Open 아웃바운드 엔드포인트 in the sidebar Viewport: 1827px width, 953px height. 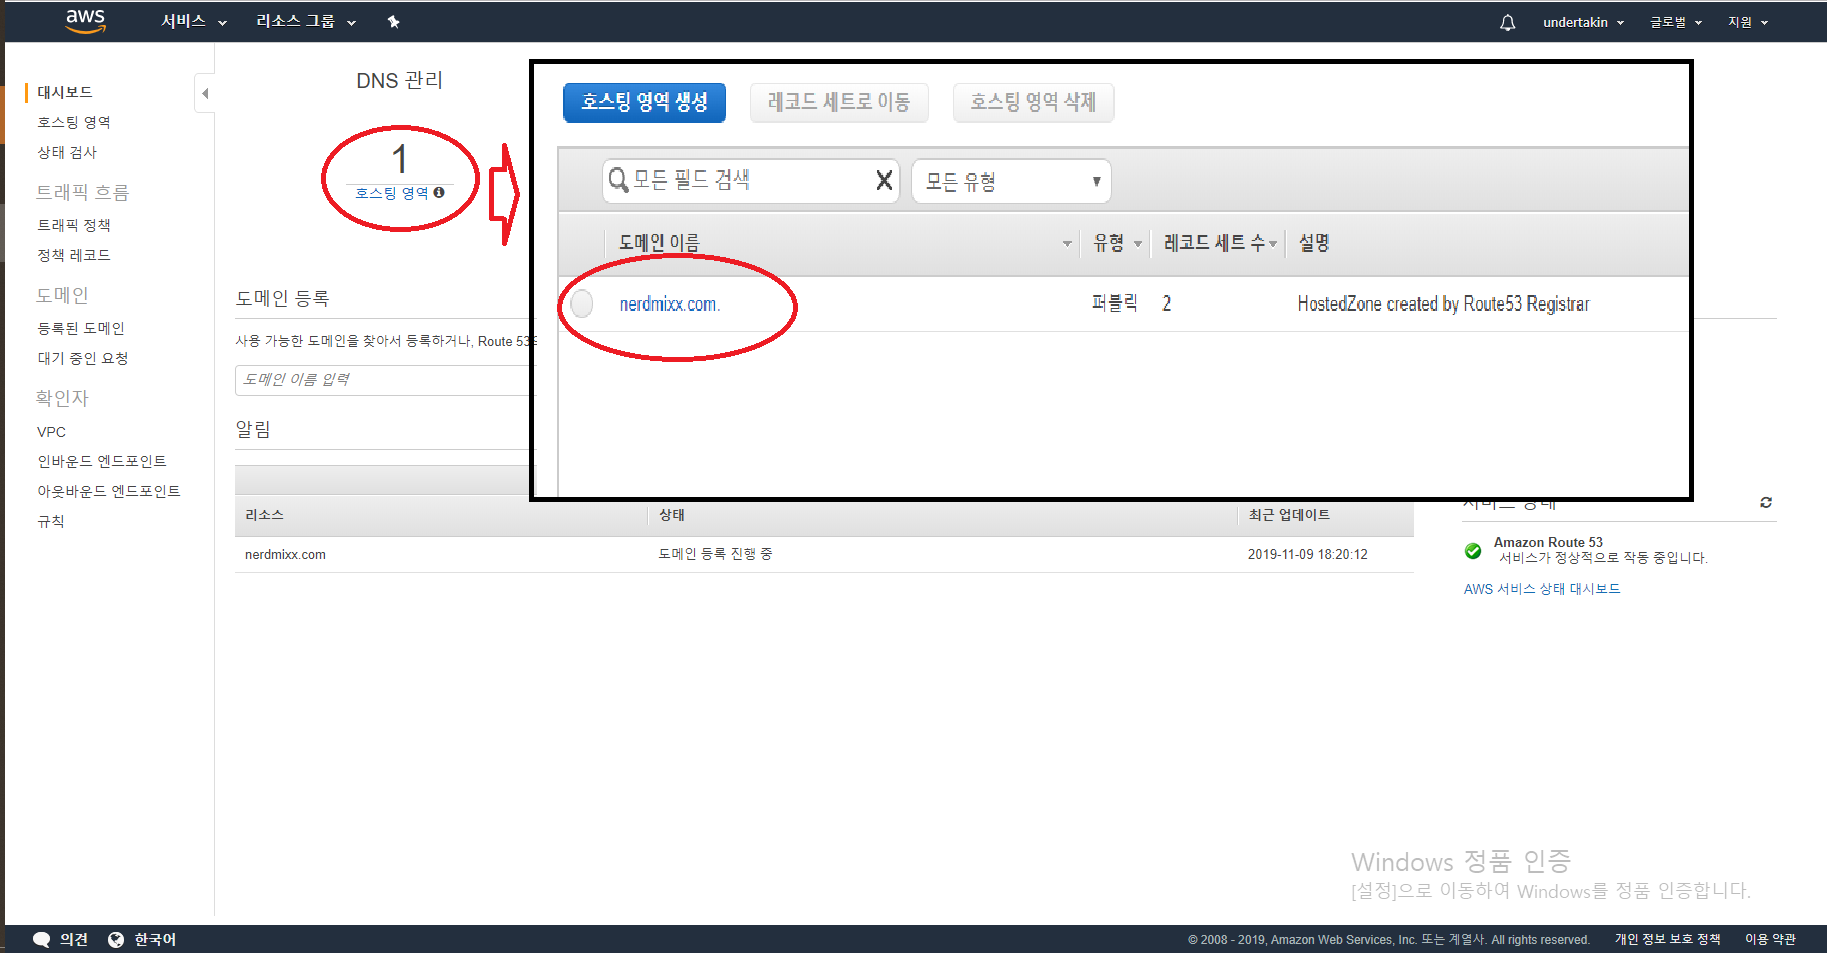[x=109, y=491]
